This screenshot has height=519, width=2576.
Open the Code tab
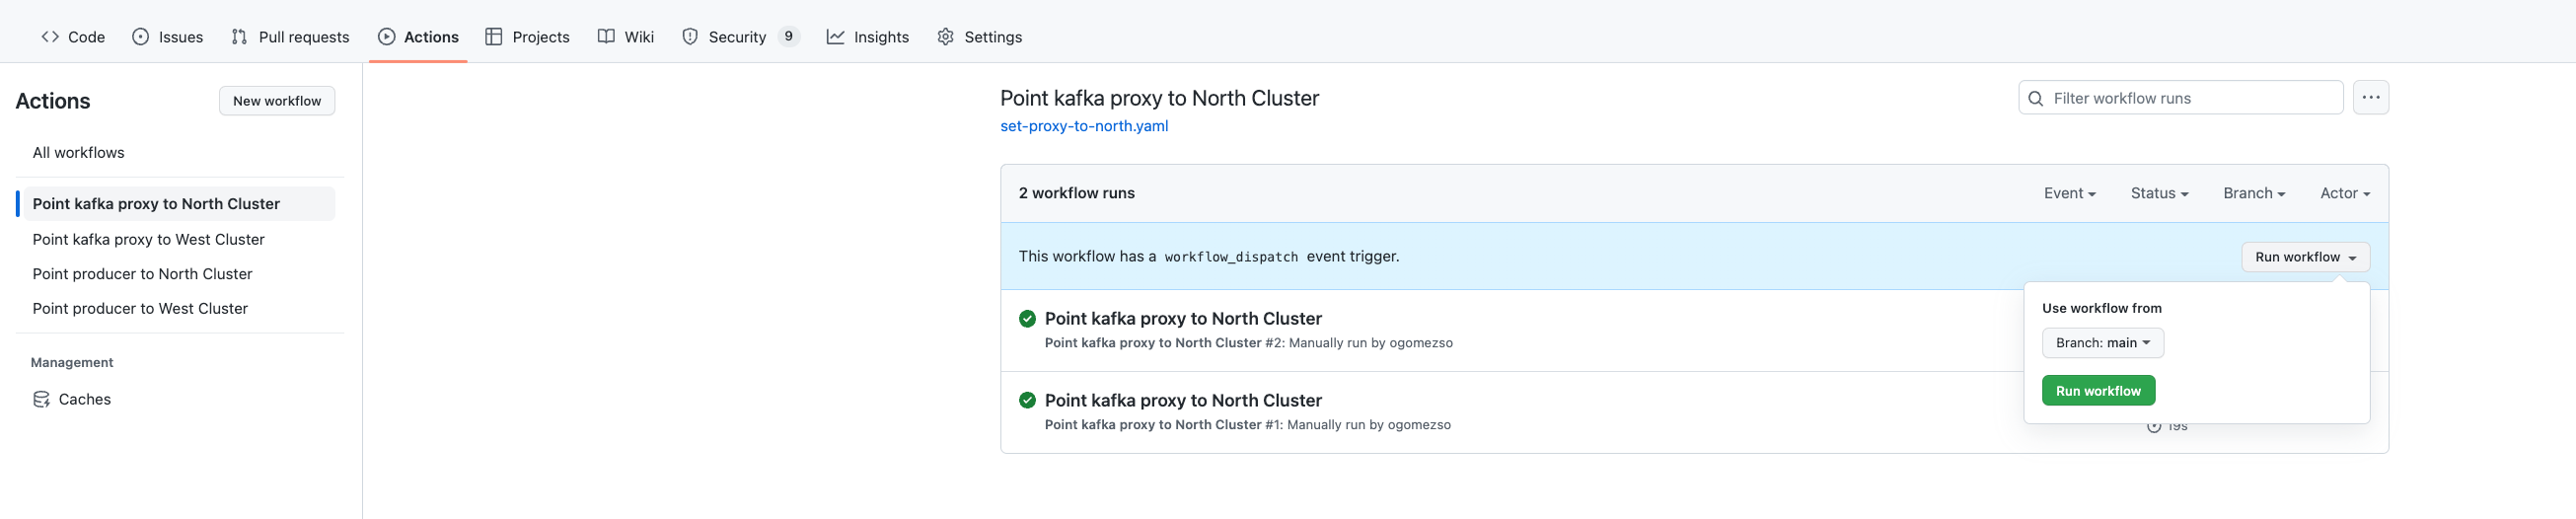tap(73, 37)
